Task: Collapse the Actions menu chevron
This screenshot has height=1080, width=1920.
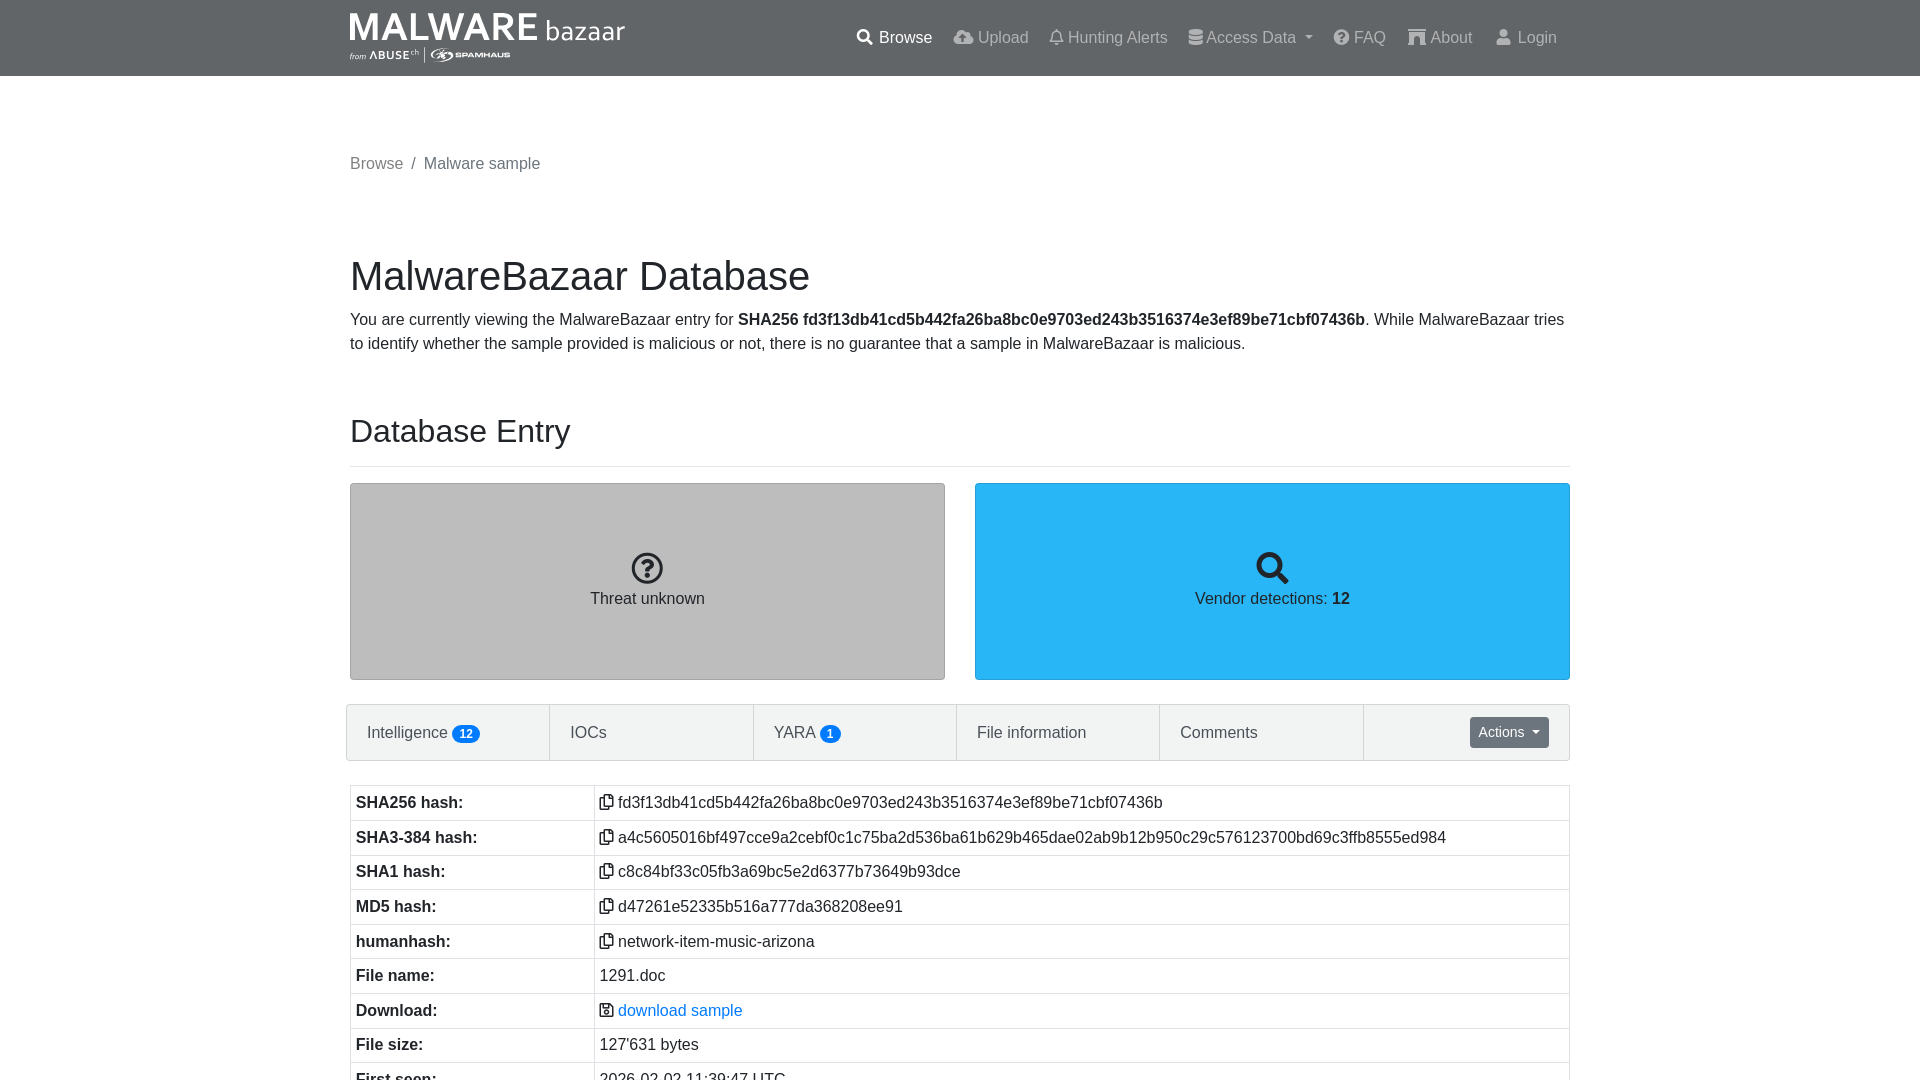Action: click(1536, 732)
